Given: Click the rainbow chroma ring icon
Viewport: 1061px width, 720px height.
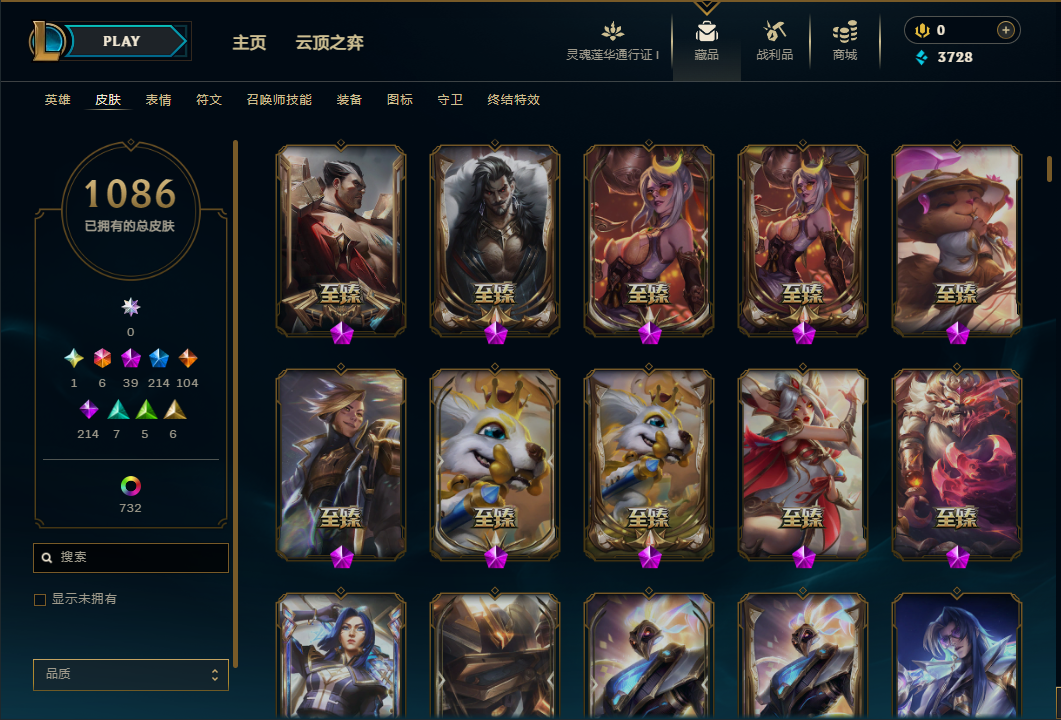Looking at the screenshot, I should 131,485.
